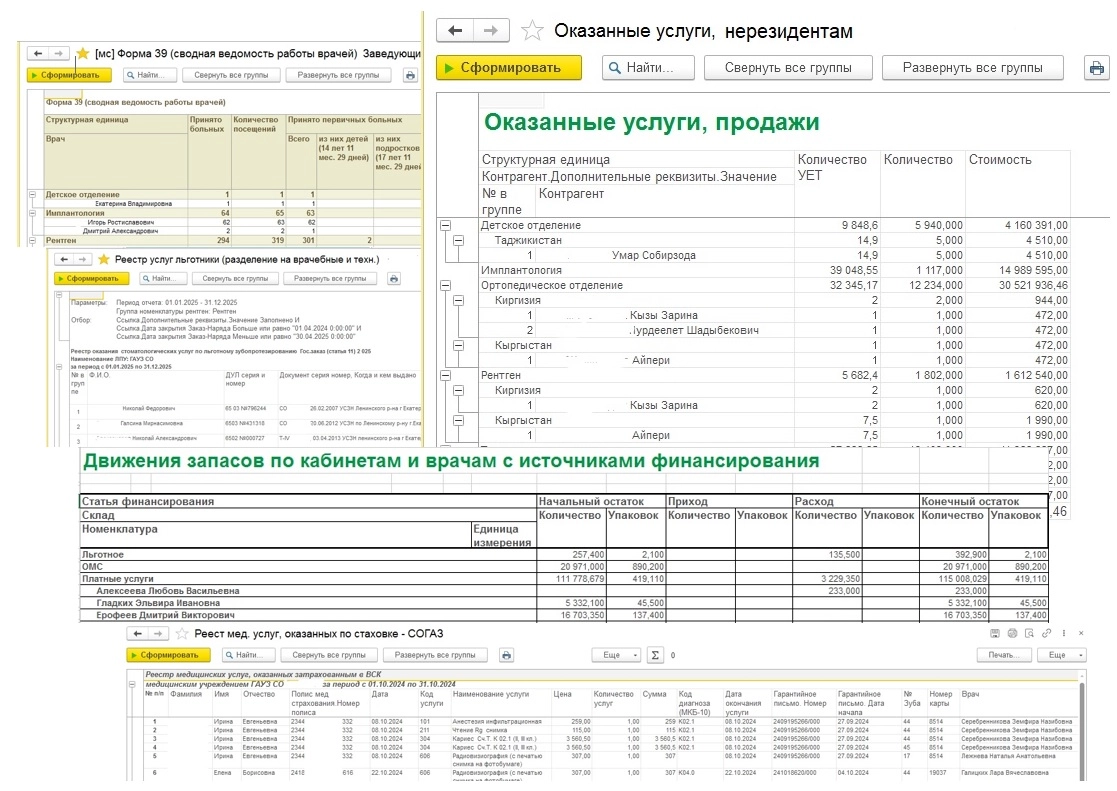This screenshot has height=791, width=1117.
Task: Click print icon in Оказанные услуги, нерезидентам toolbar
Action: 1097,68
